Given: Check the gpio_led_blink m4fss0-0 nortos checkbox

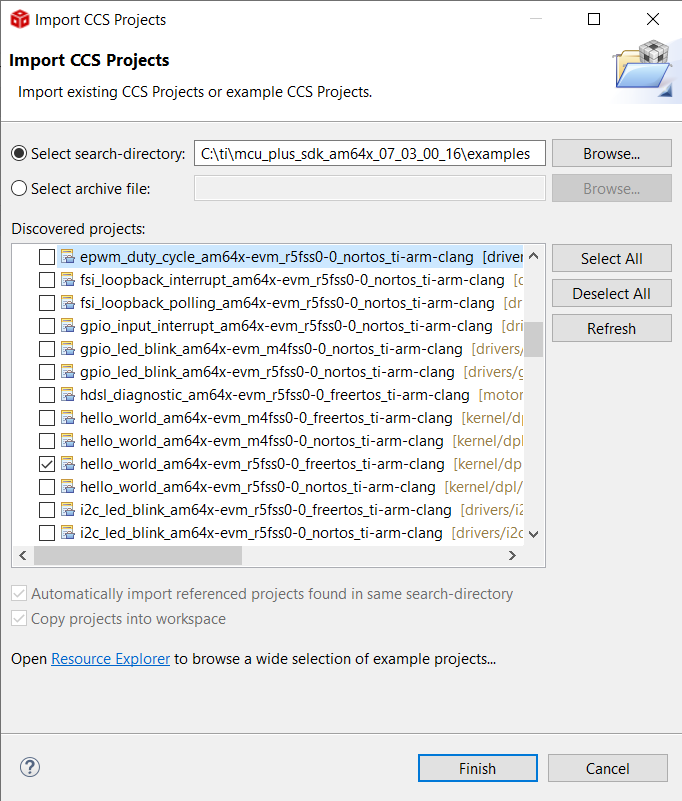Looking at the screenshot, I should click(47, 349).
